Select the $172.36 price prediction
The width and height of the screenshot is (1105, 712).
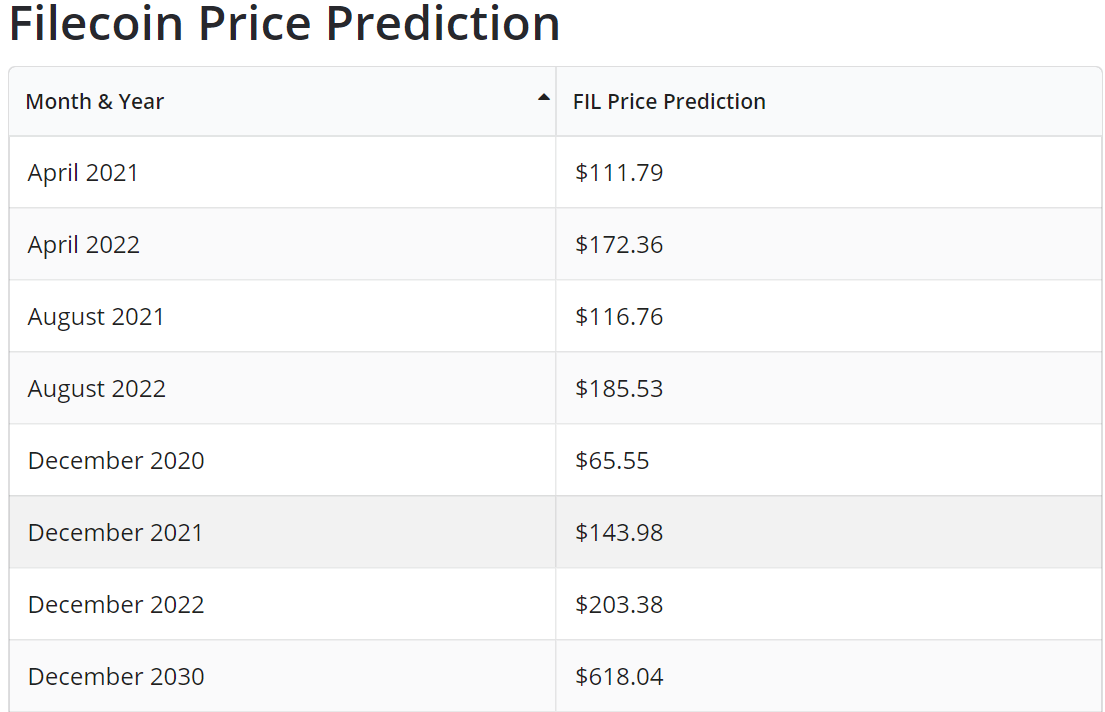(x=619, y=245)
